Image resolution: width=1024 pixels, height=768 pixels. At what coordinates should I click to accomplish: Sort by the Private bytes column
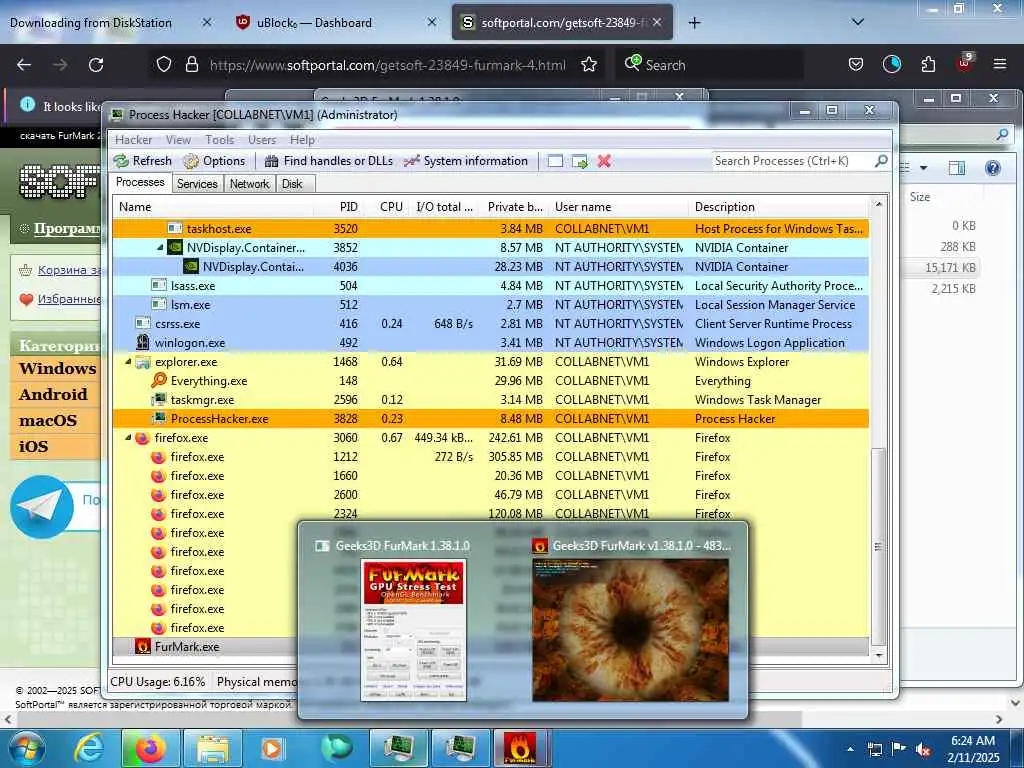pyautogui.click(x=513, y=206)
